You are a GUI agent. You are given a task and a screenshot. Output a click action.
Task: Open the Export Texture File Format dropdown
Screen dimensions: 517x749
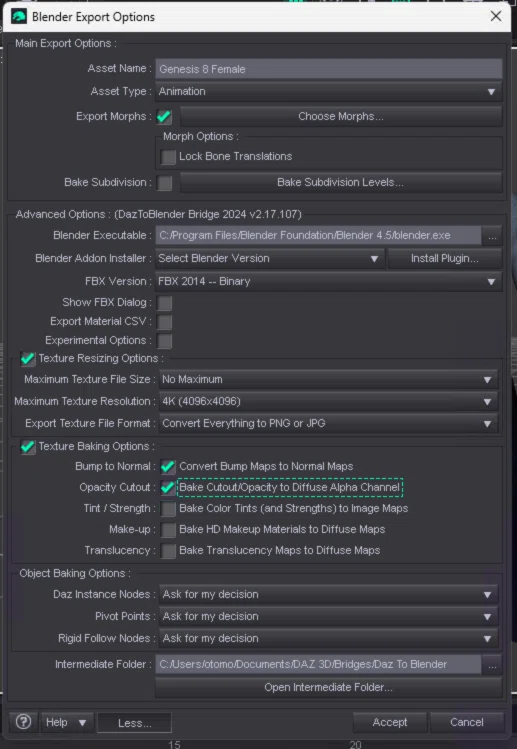[328, 424]
